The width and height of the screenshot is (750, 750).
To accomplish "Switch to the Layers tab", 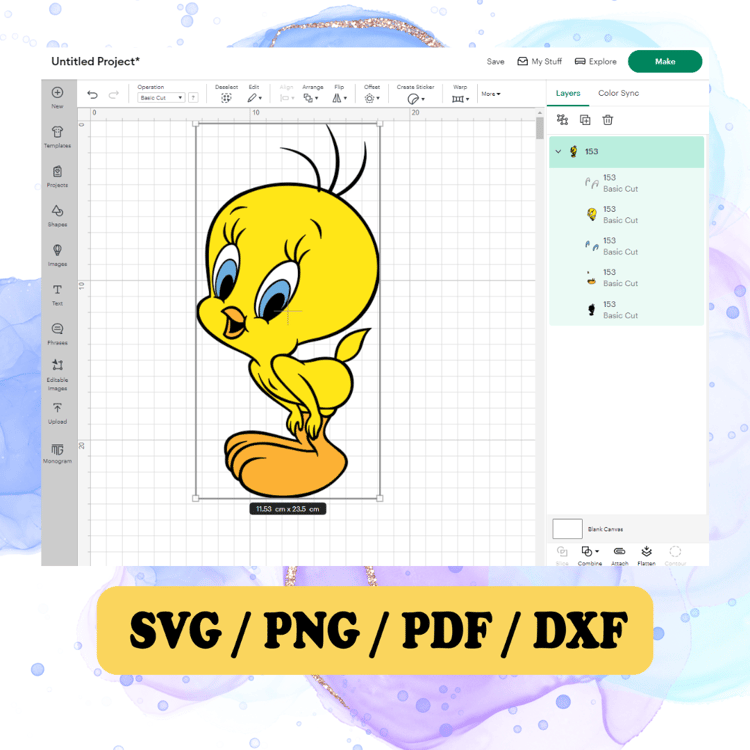I will tap(568, 93).
